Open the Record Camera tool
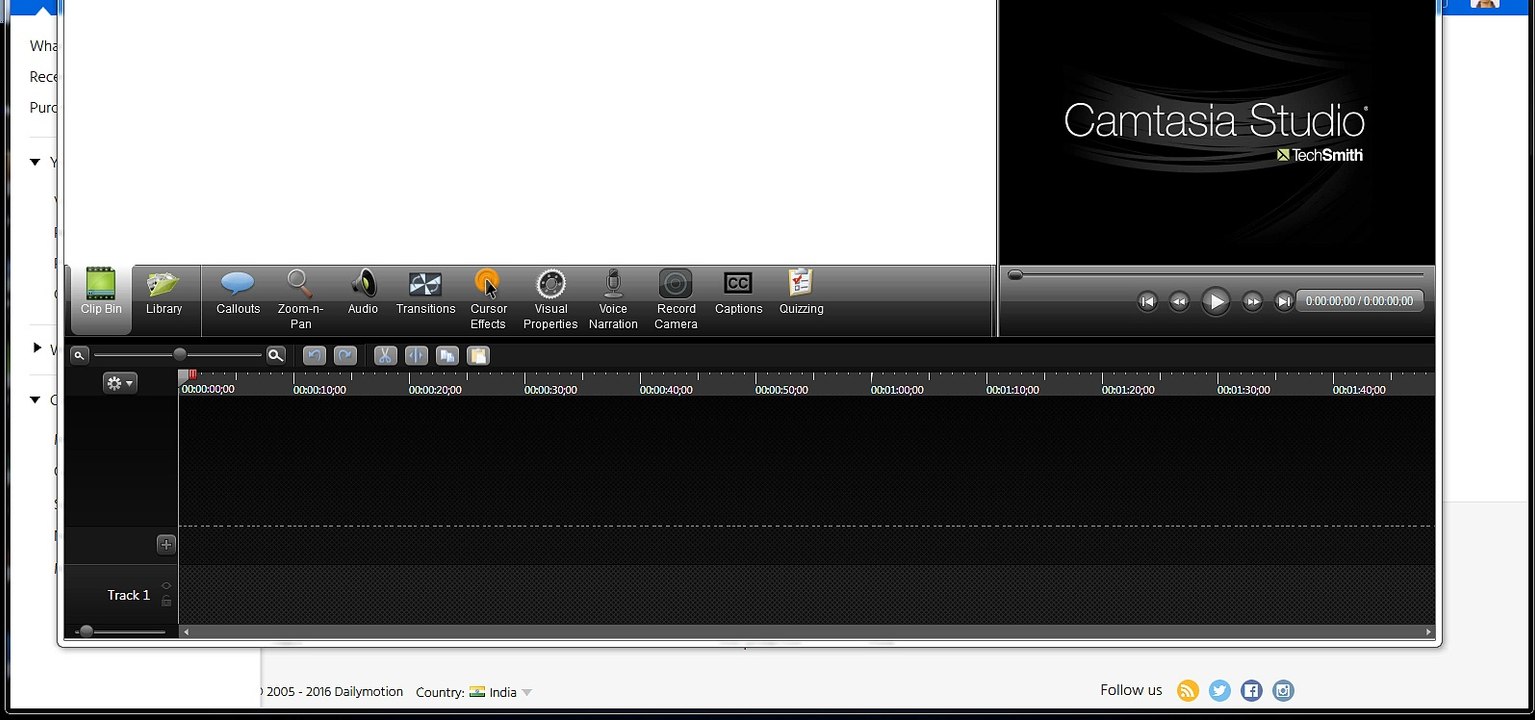Image resolution: width=1535 pixels, height=720 pixels. pyautogui.click(x=676, y=300)
